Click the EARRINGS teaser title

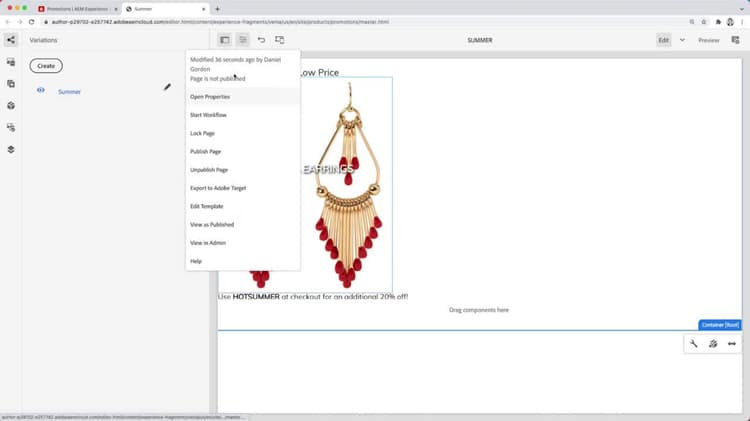click(328, 169)
